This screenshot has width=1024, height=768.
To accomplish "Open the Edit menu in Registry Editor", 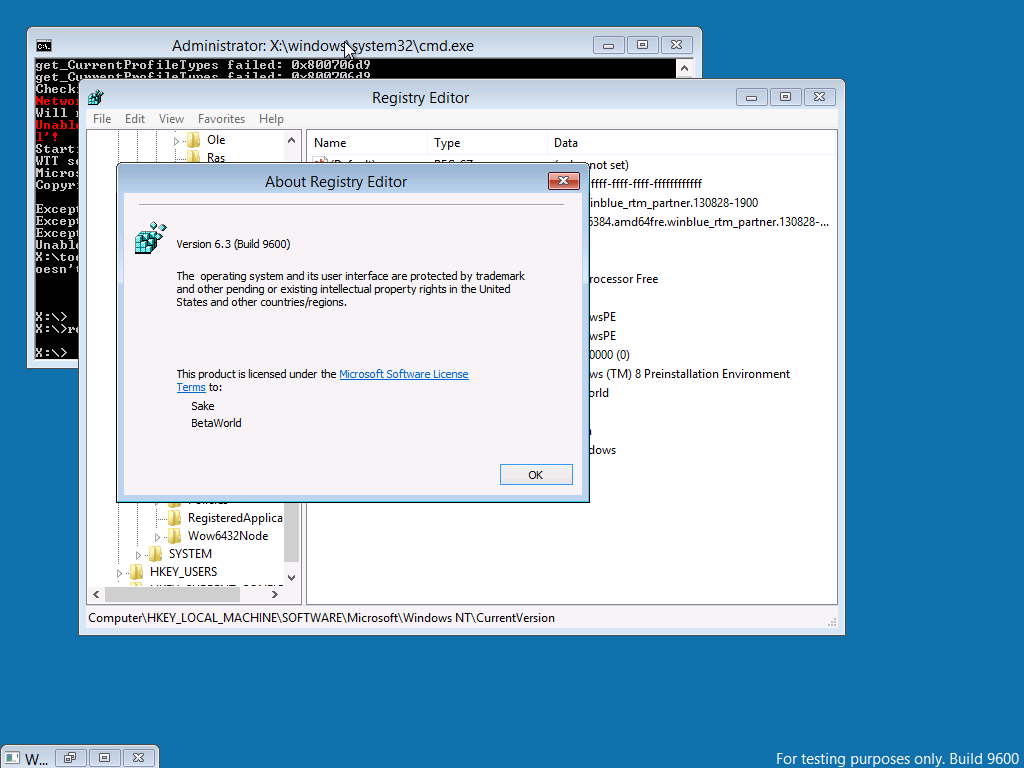I will (135, 119).
